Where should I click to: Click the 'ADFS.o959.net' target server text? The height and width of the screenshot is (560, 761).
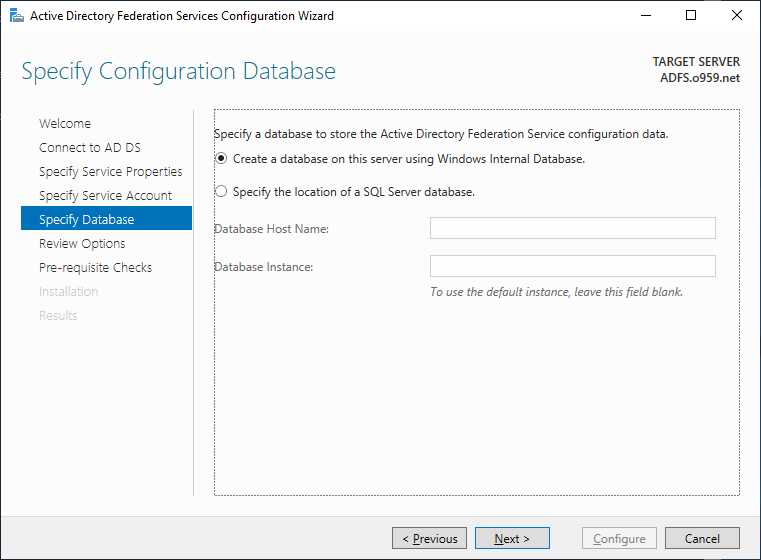(700, 78)
